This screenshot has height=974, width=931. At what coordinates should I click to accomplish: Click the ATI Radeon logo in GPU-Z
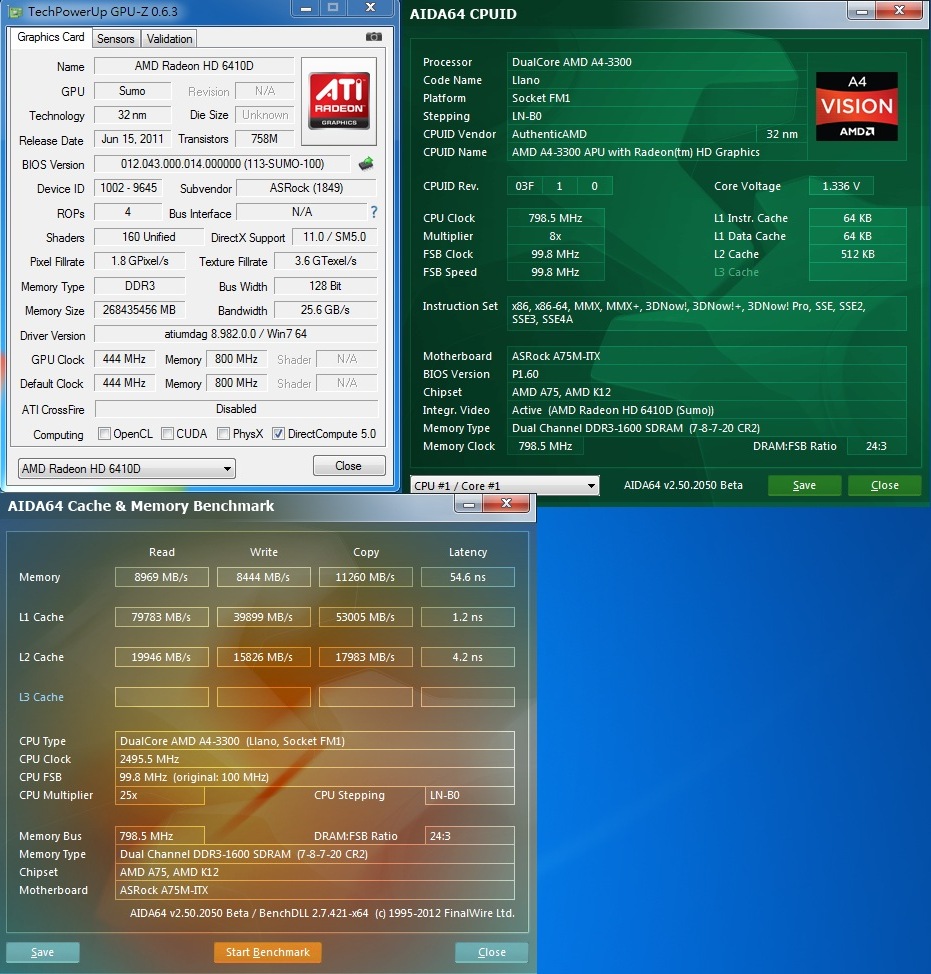pos(339,101)
